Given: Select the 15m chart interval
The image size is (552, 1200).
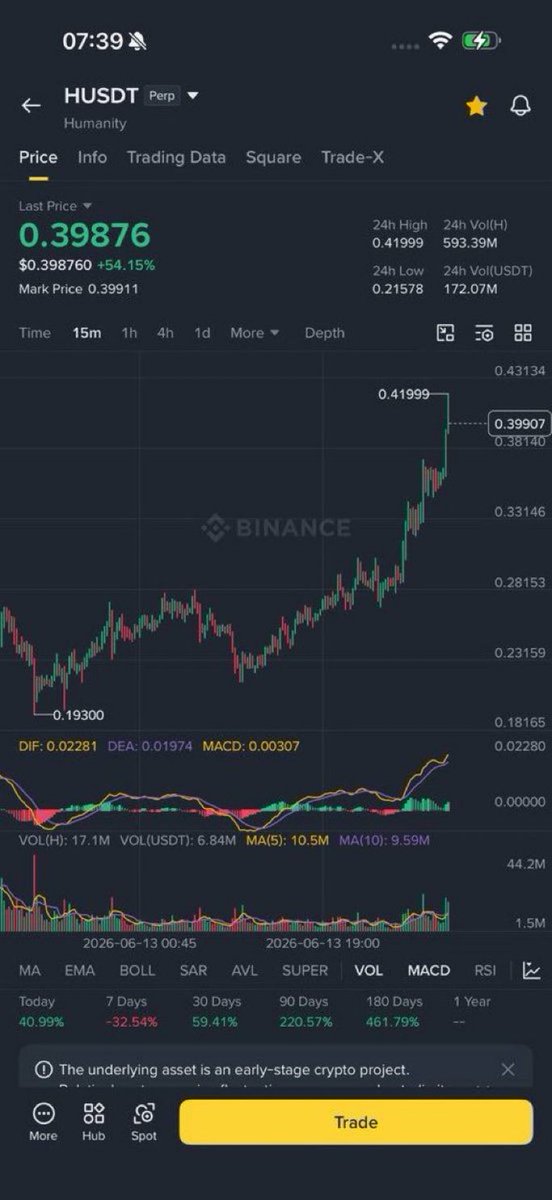Looking at the screenshot, I should pos(87,333).
